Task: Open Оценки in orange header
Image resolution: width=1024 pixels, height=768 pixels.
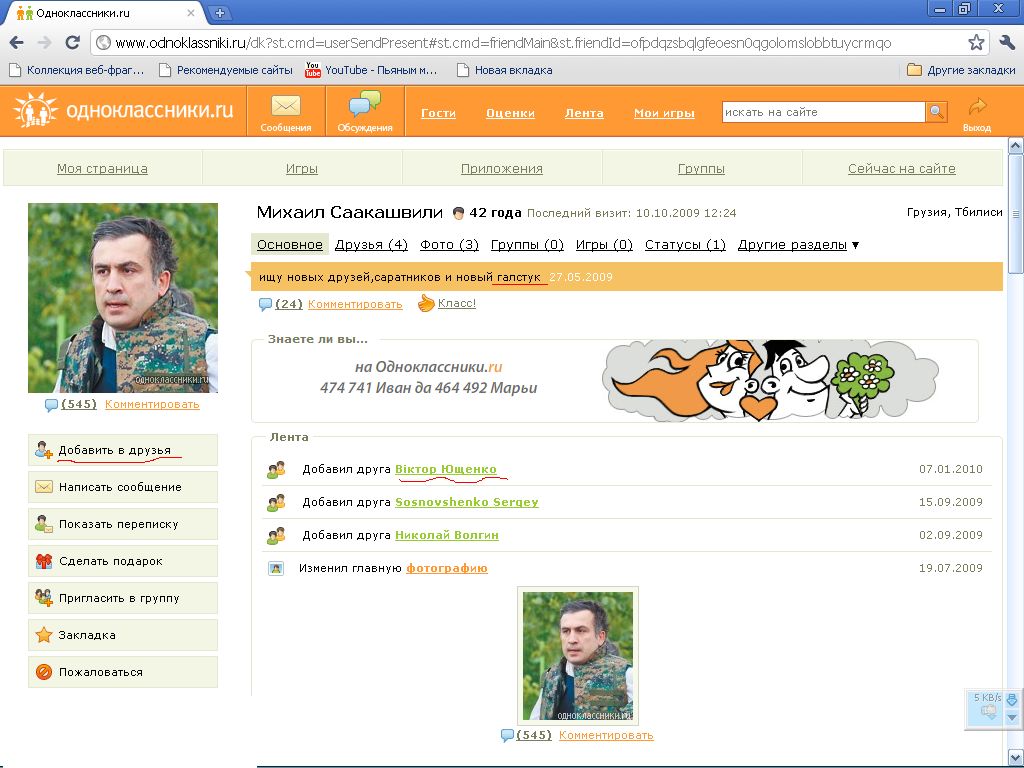Action: pyautogui.click(x=510, y=113)
